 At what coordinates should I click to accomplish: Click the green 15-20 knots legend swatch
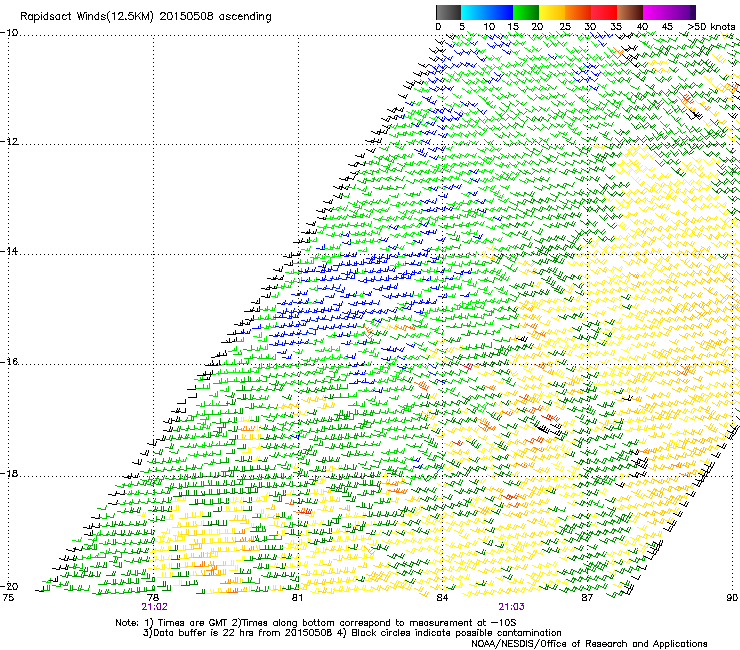[x=526, y=12]
